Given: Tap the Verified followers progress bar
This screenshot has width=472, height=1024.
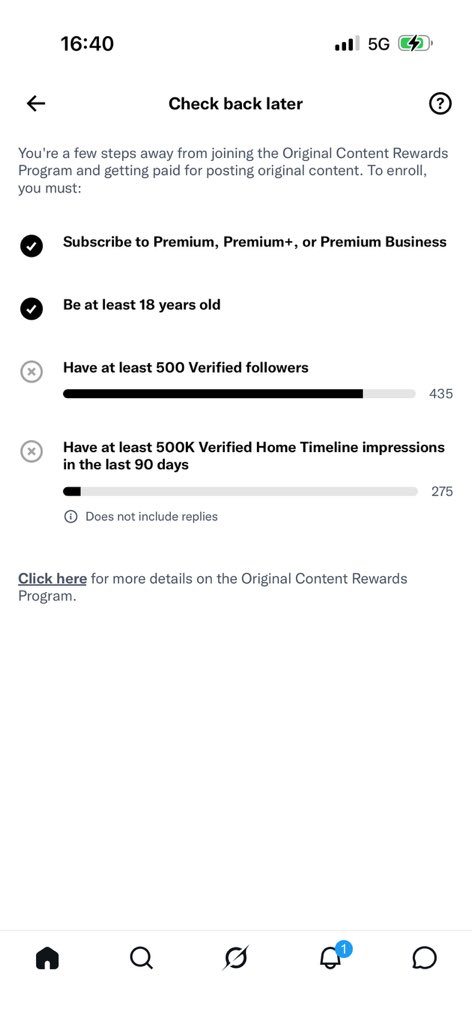Looking at the screenshot, I should (239, 394).
